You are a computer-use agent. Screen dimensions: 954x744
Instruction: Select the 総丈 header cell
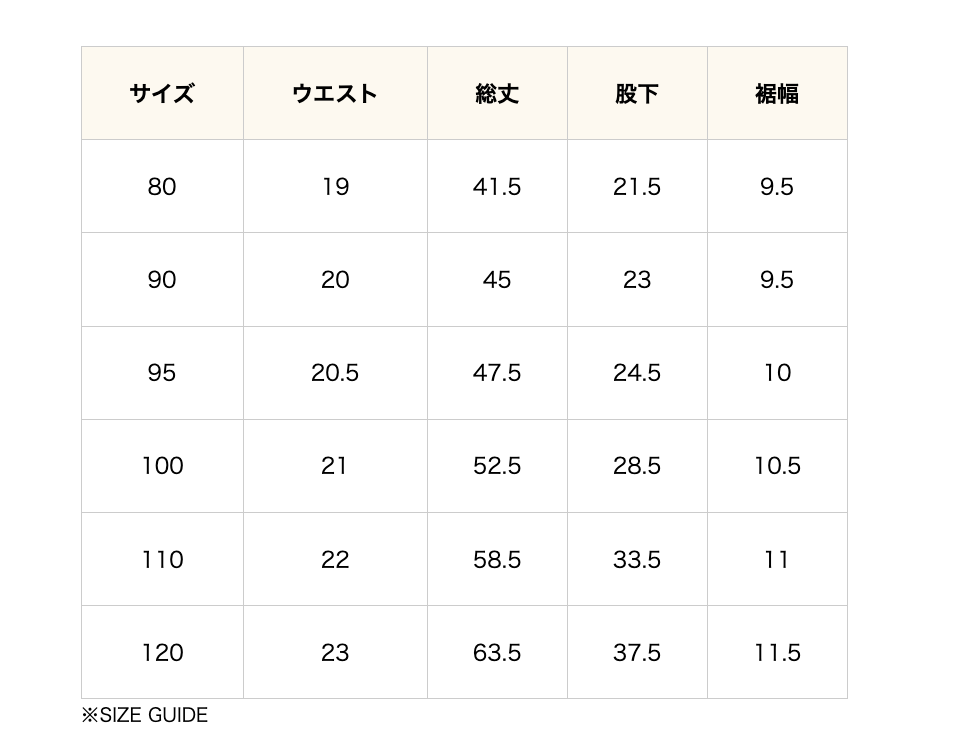(x=497, y=94)
